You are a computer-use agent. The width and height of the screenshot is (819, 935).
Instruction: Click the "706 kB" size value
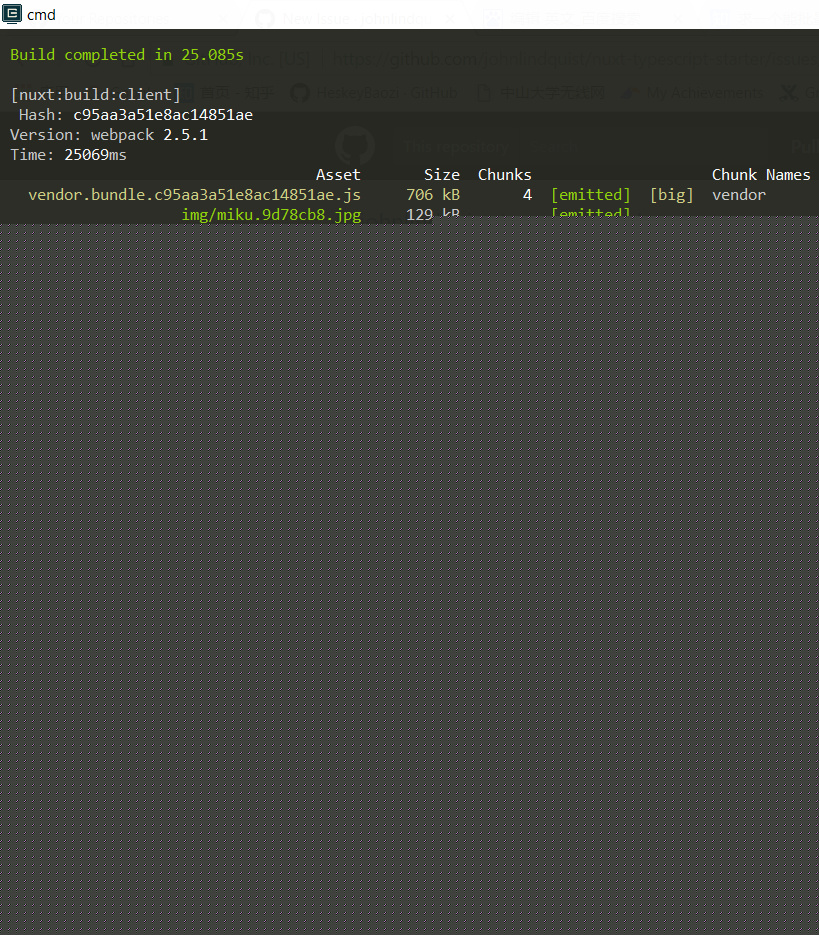(x=433, y=195)
